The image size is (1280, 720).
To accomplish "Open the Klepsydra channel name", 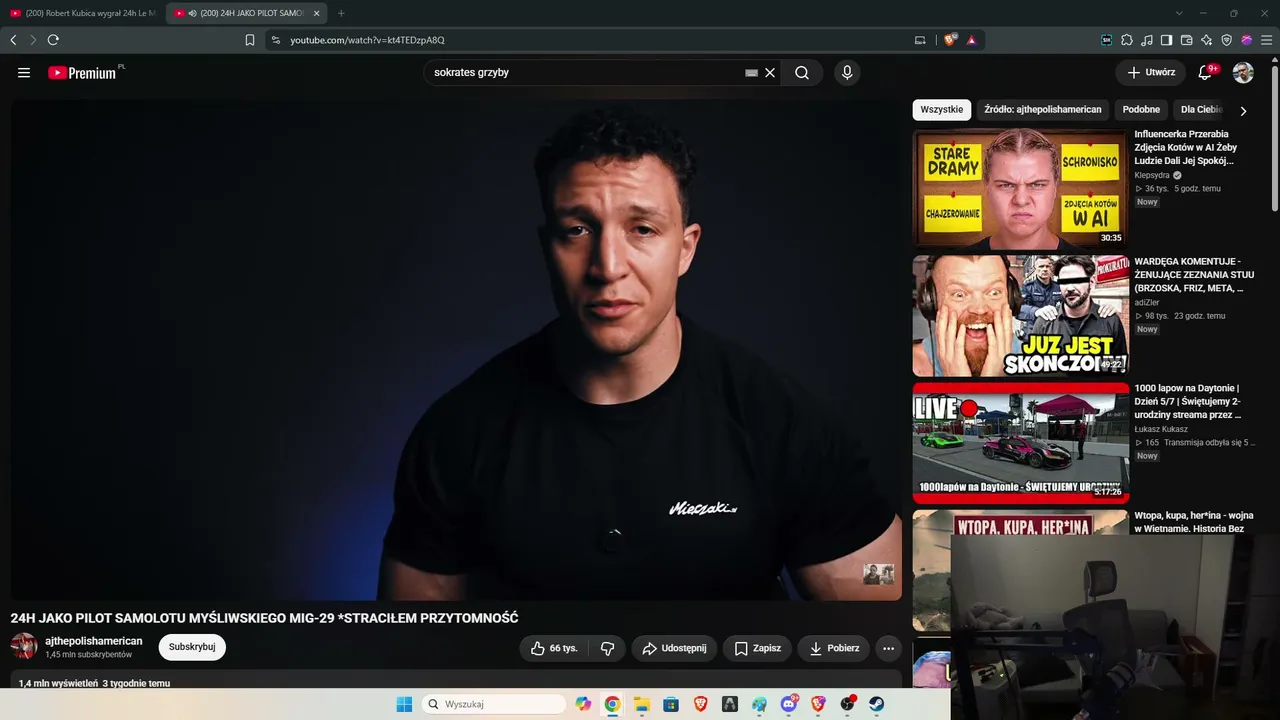I will [x=1152, y=175].
